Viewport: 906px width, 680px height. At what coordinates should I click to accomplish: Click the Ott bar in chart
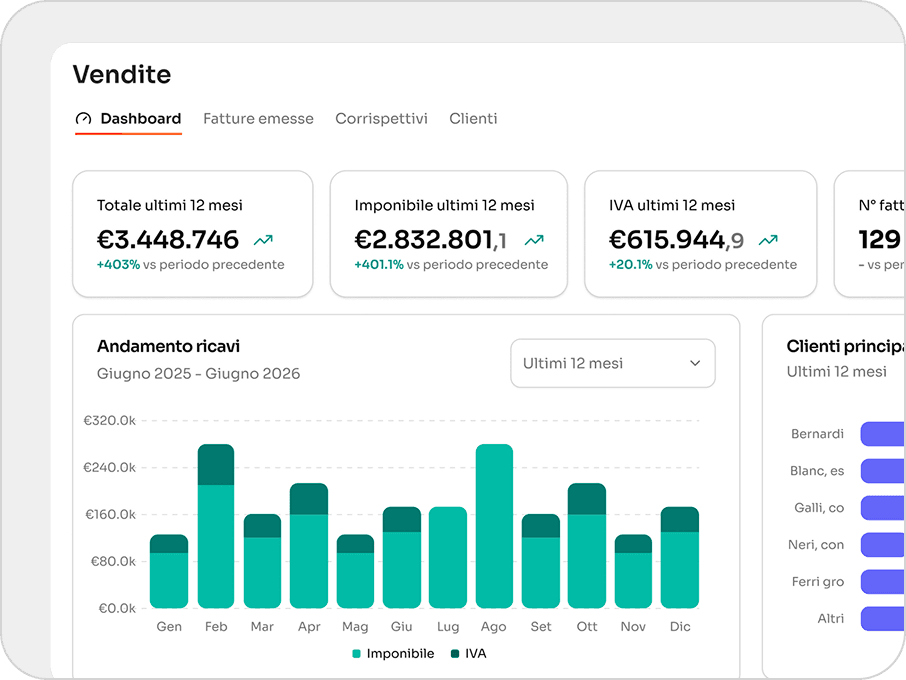pyautogui.click(x=587, y=546)
